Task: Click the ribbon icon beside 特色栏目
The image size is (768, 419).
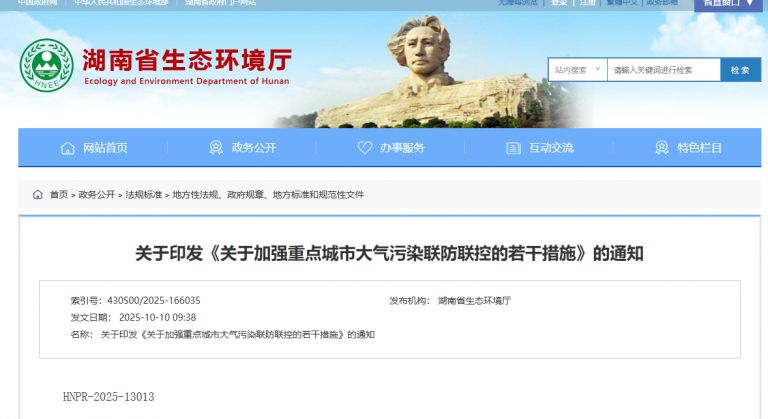Action: point(662,148)
